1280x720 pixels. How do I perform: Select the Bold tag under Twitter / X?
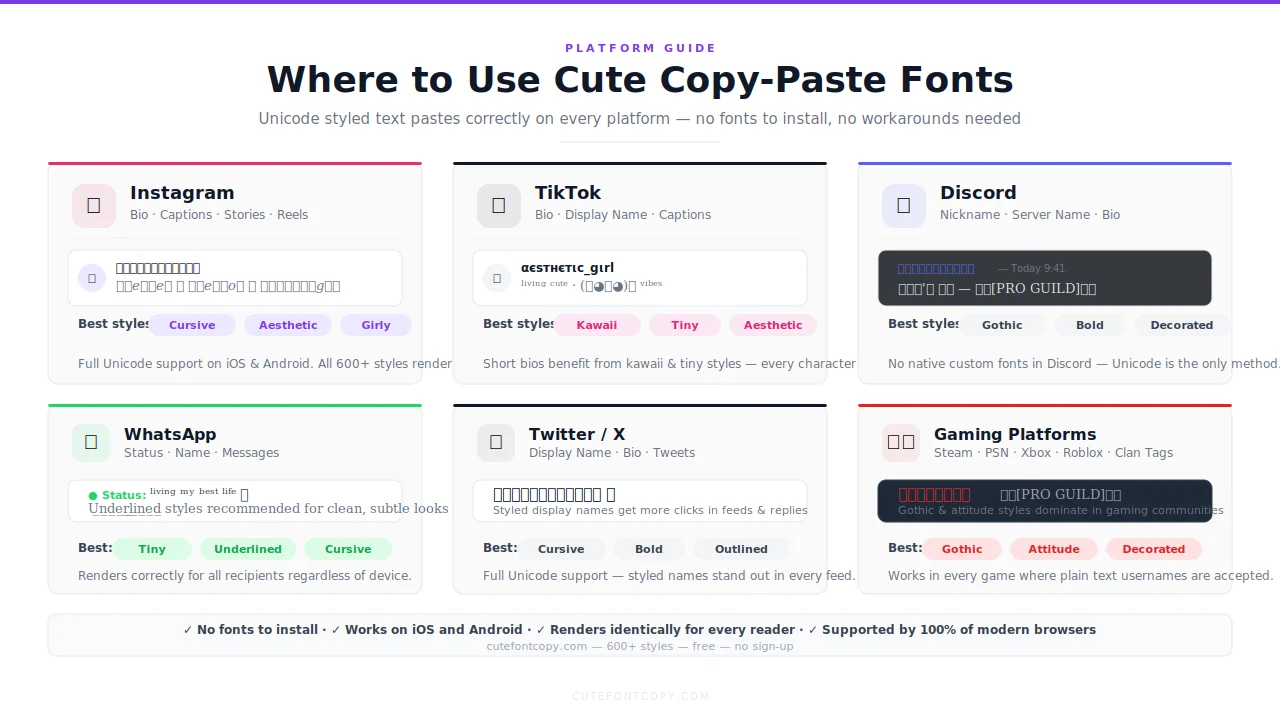649,549
